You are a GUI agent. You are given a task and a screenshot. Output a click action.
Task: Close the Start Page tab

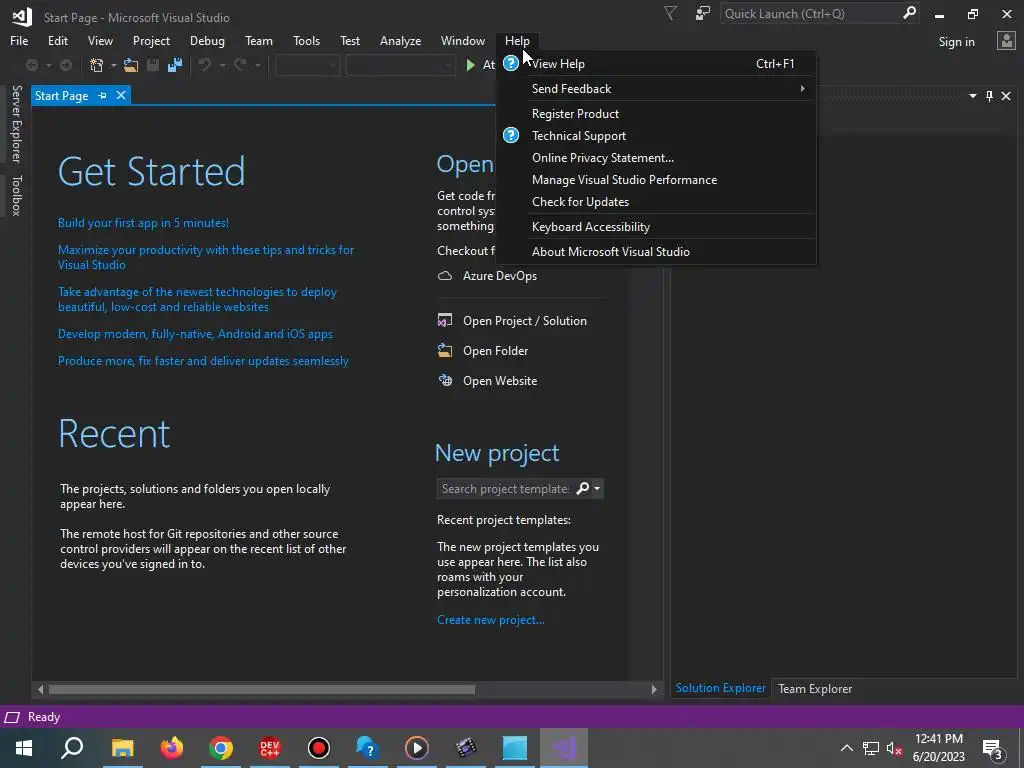121,95
